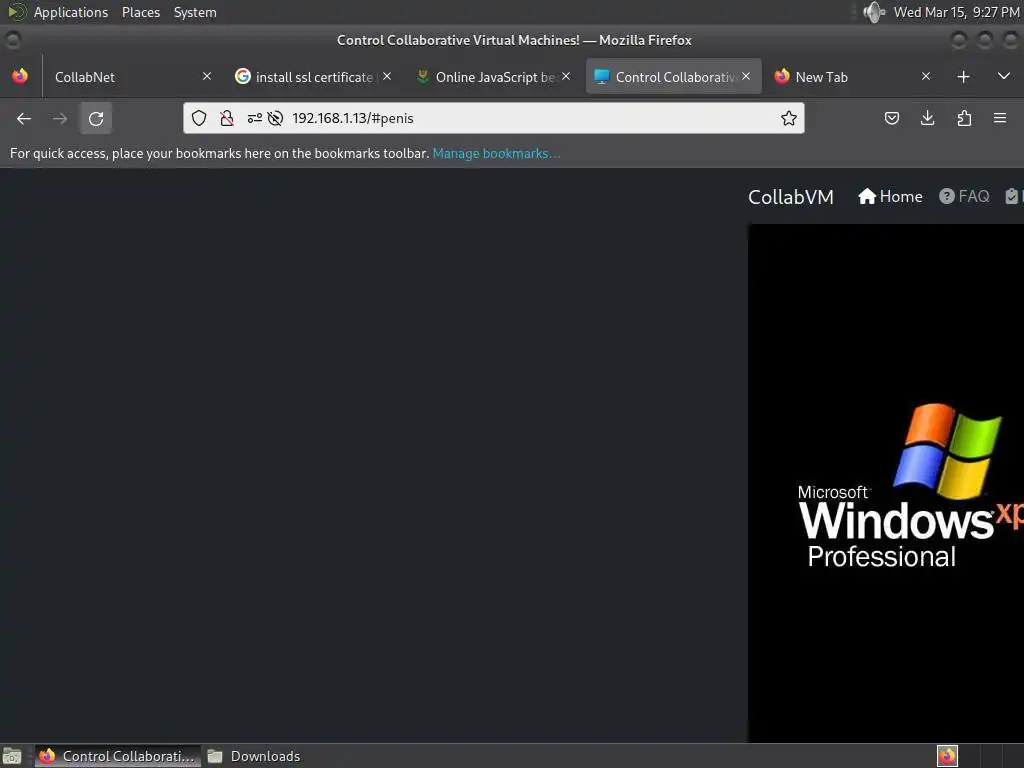Click the Windows XP VM display
Viewport: 1024px width, 768px height.
(886, 483)
